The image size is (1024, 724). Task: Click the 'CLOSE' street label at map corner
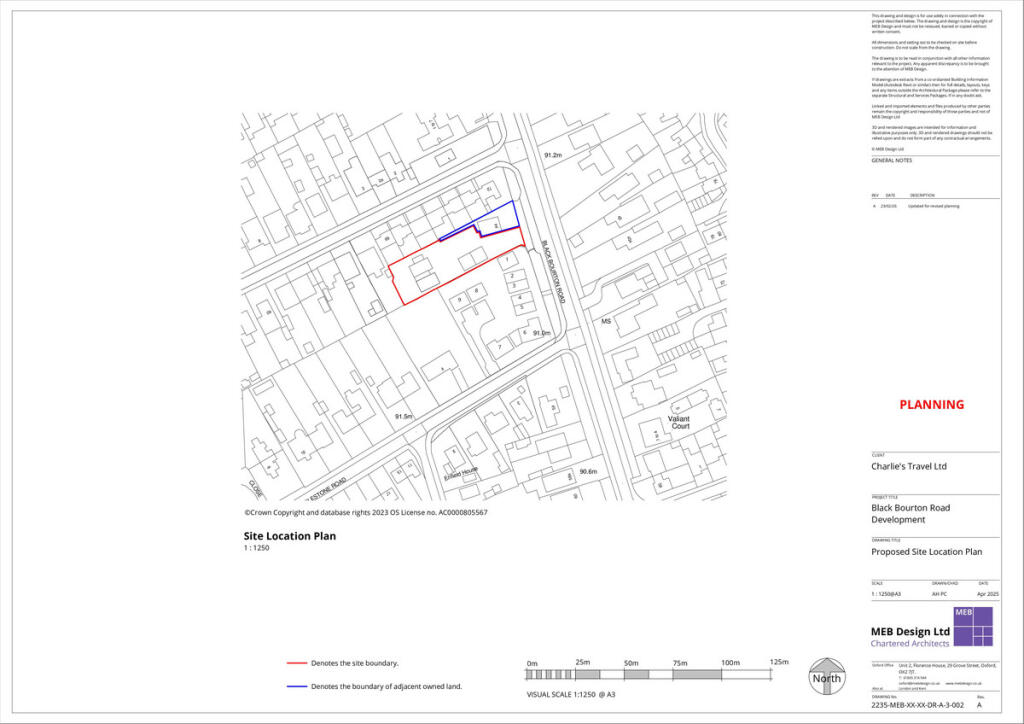tap(255, 488)
